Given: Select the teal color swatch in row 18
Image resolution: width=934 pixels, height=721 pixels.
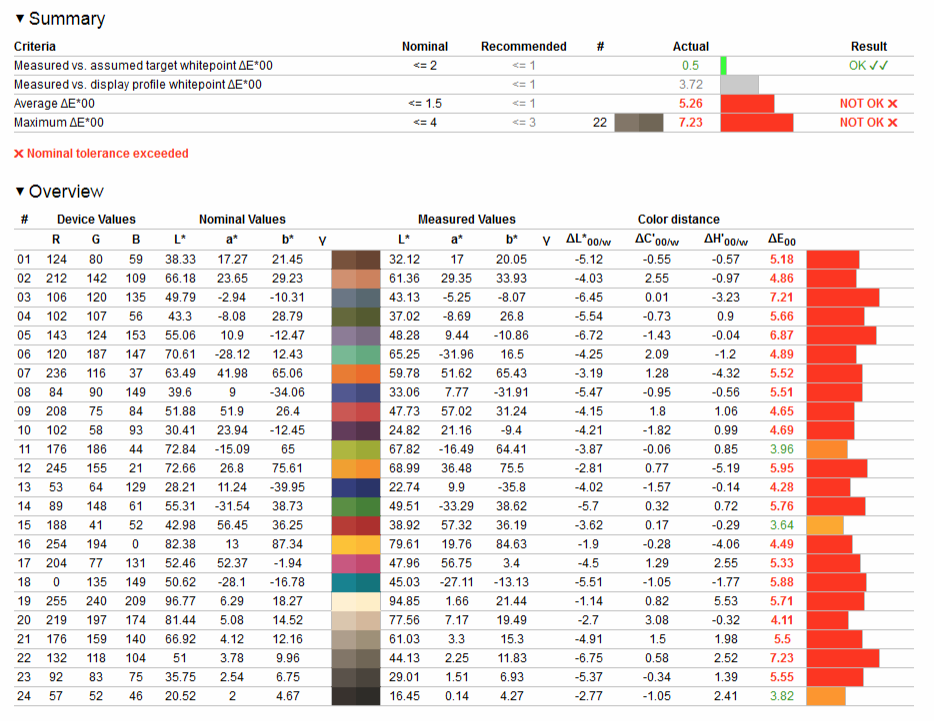Looking at the screenshot, I should 356,583.
